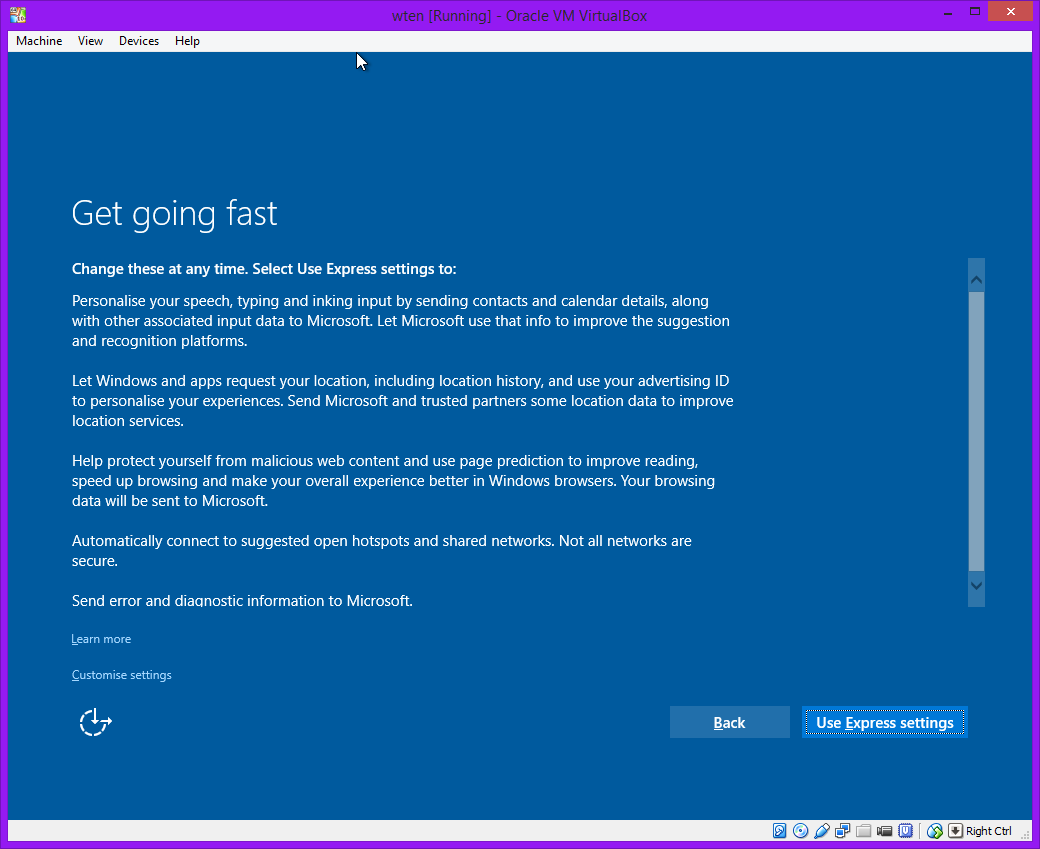
Task: Click the hard disk activity icon
Action: [780, 831]
